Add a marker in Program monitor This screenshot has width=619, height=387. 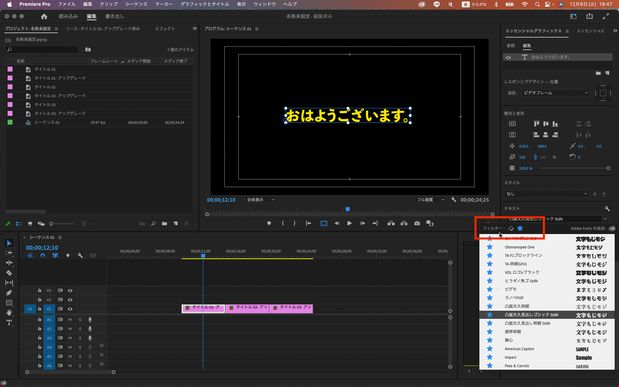tap(269, 223)
